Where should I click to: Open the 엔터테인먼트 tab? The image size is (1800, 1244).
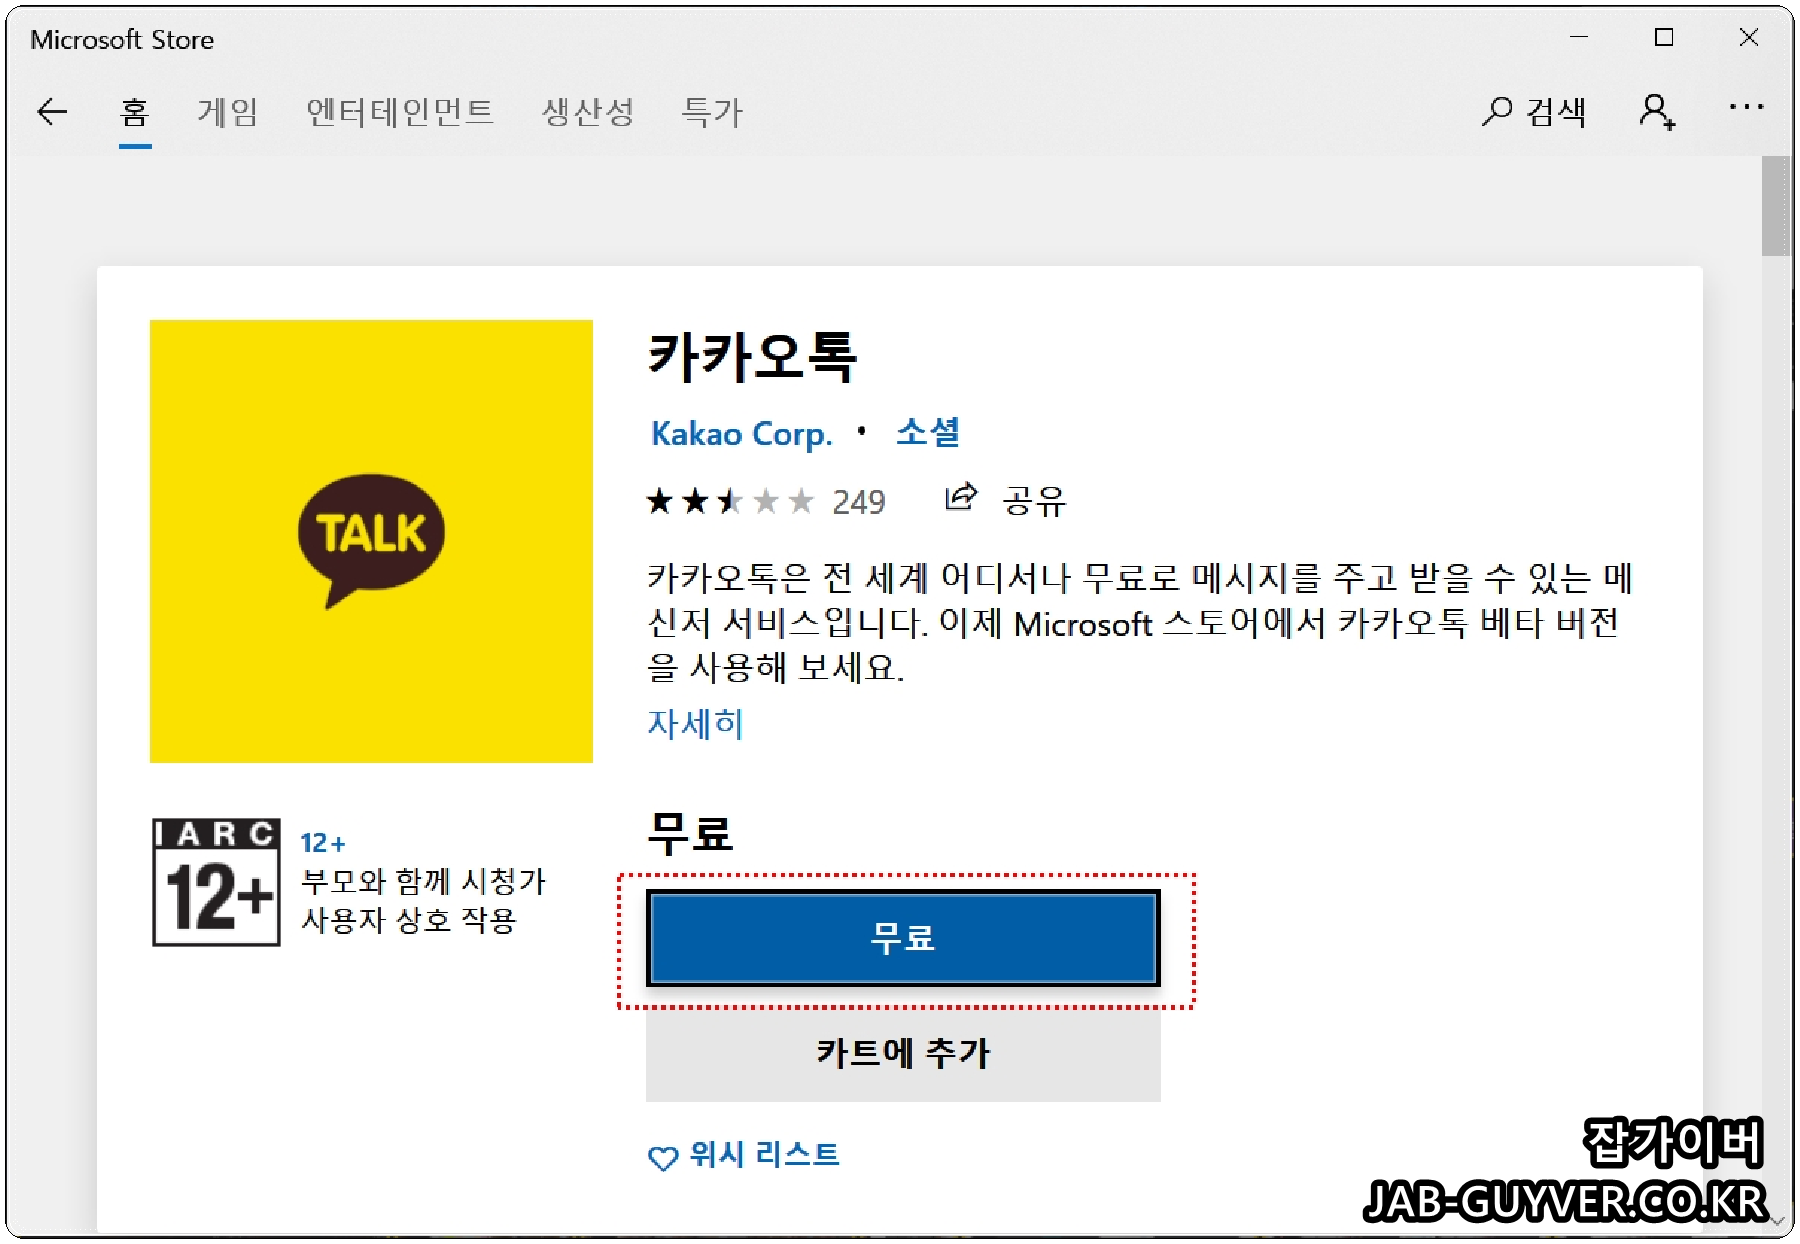pos(400,111)
